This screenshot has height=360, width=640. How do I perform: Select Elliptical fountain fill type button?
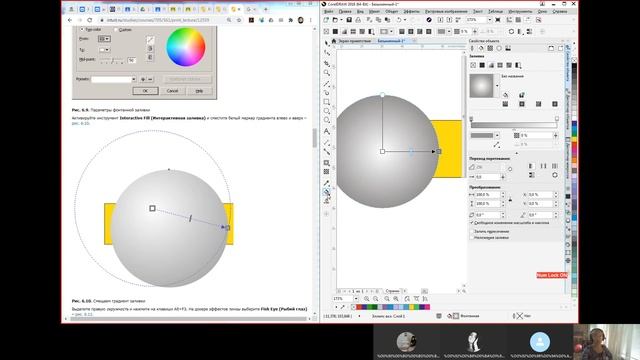click(x=522, y=104)
